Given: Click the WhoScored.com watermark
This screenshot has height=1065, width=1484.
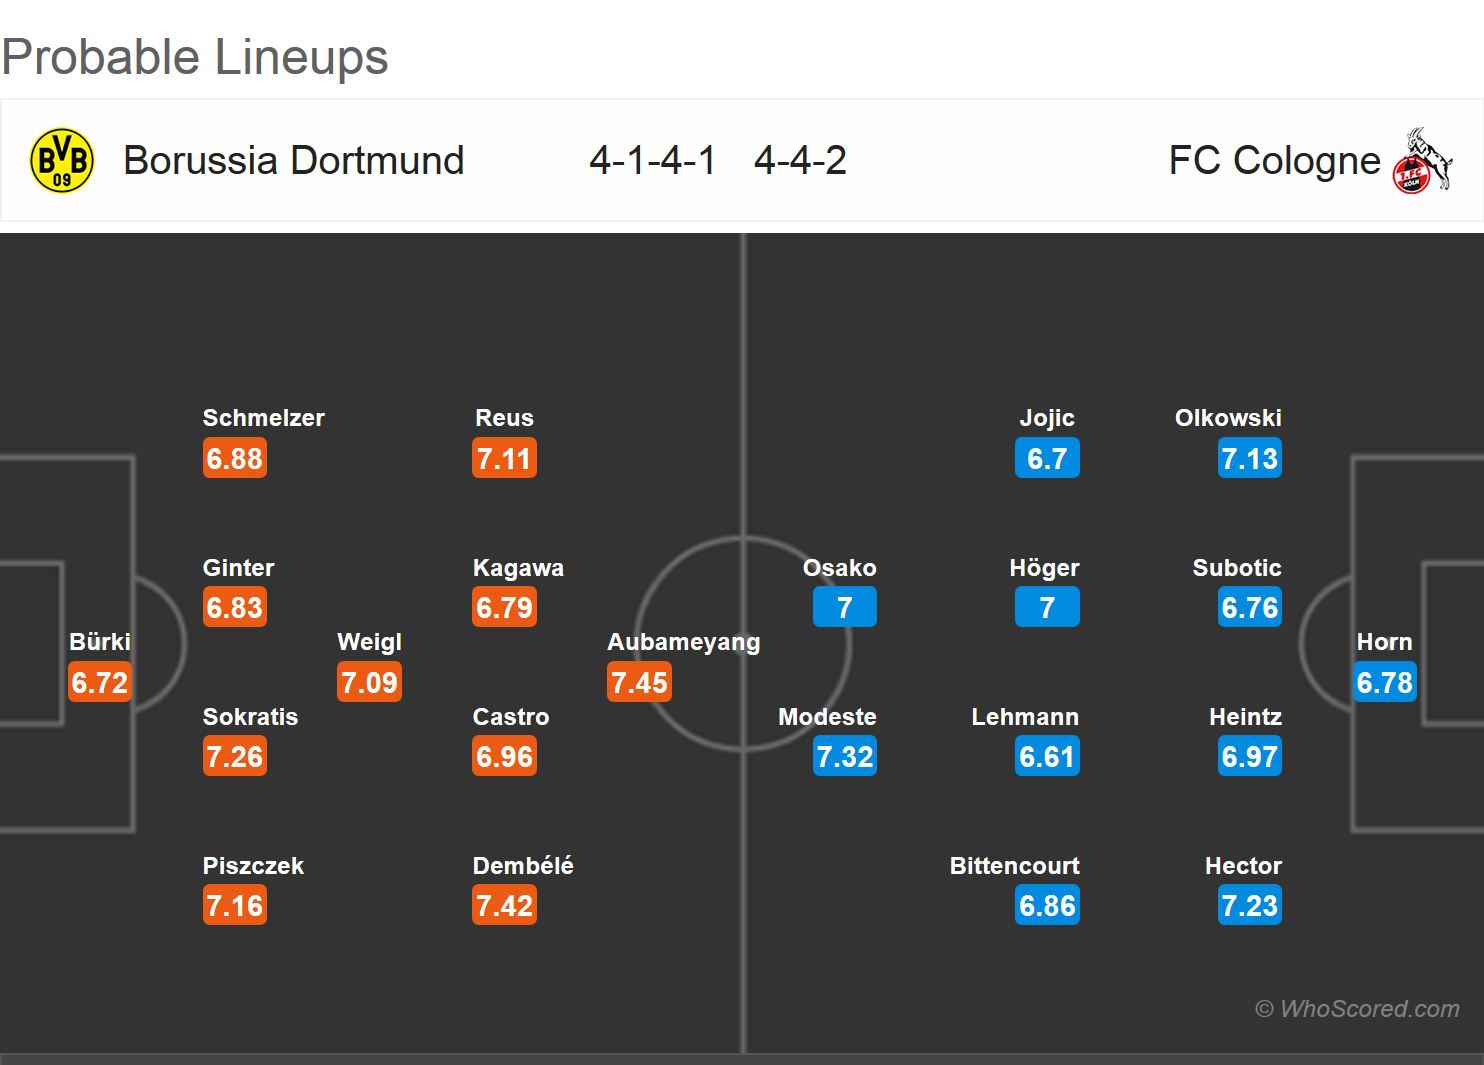Looking at the screenshot, I should pyautogui.click(x=1358, y=1009).
